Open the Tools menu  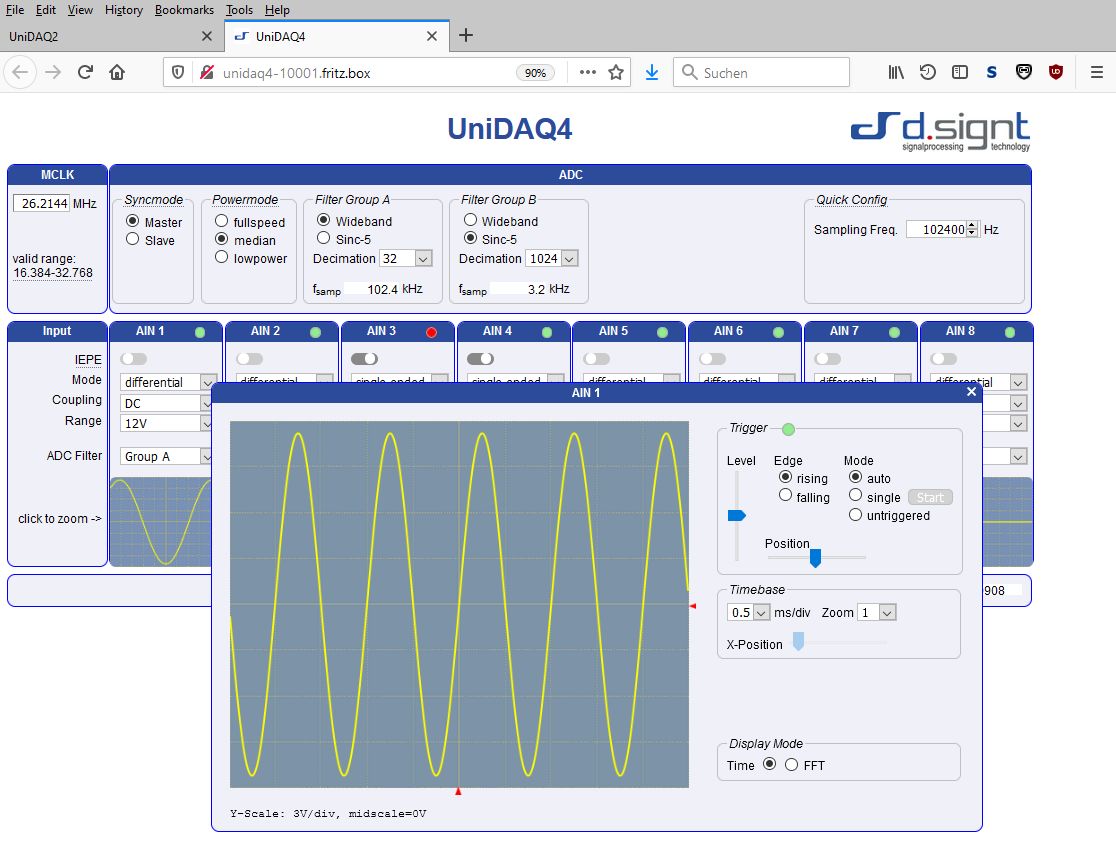tap(239, 10)
